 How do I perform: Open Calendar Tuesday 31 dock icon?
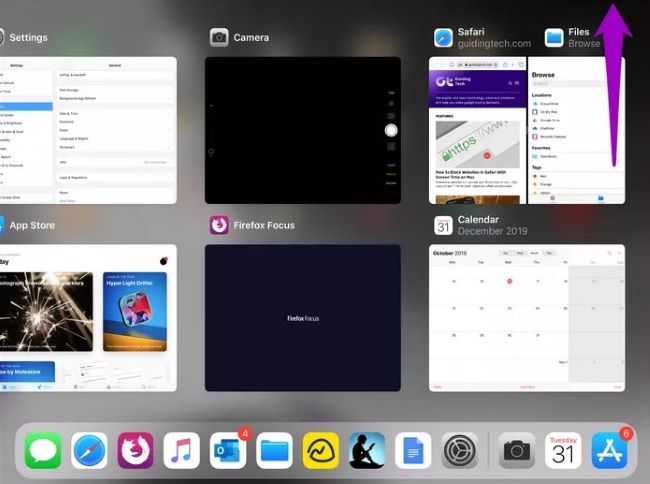point(563,450)
